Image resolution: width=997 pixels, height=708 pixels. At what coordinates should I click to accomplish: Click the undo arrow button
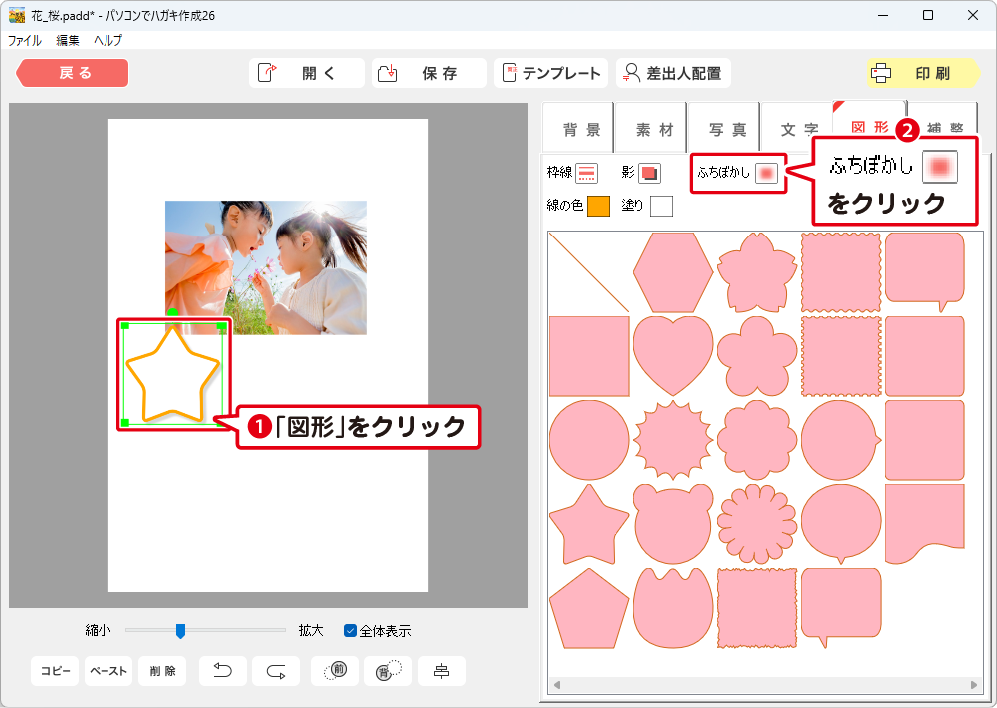tap(223, 671)
